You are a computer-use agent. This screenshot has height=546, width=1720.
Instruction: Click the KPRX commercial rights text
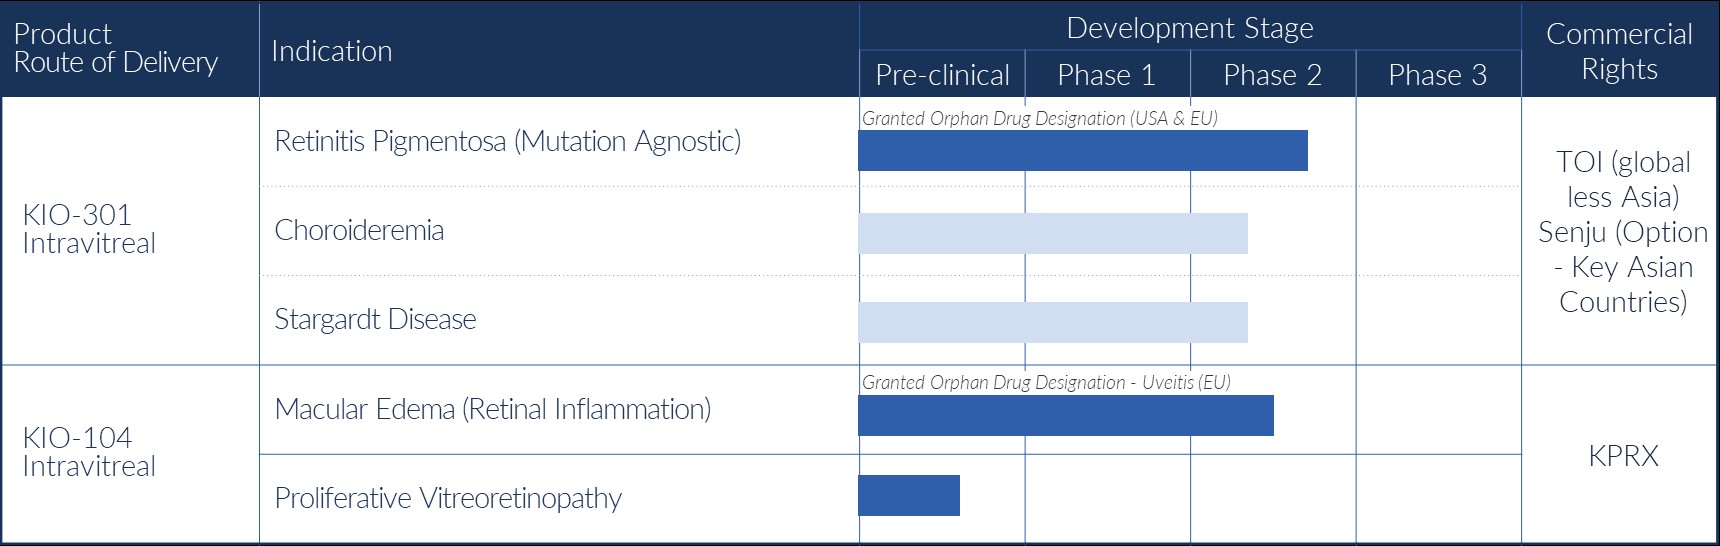tap(1622, 456)
